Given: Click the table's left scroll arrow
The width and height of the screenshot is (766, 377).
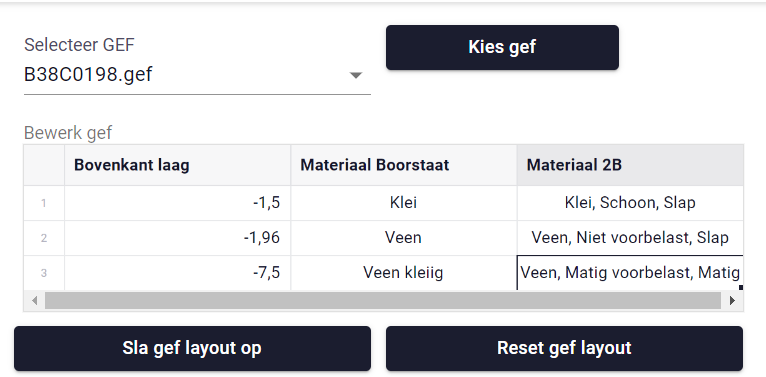Looking at the screenshot, I should 35,301.
